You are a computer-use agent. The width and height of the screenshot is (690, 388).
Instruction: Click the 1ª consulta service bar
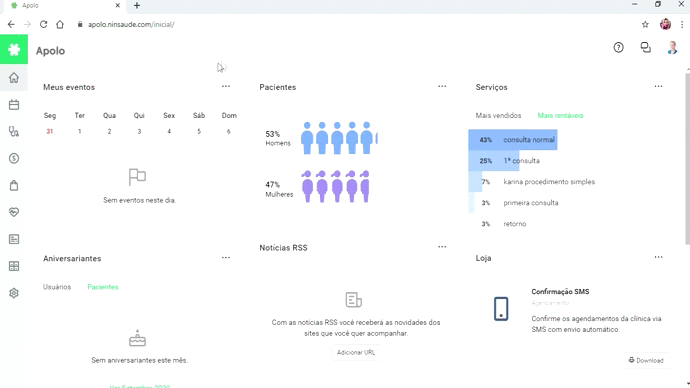point(494,161)
